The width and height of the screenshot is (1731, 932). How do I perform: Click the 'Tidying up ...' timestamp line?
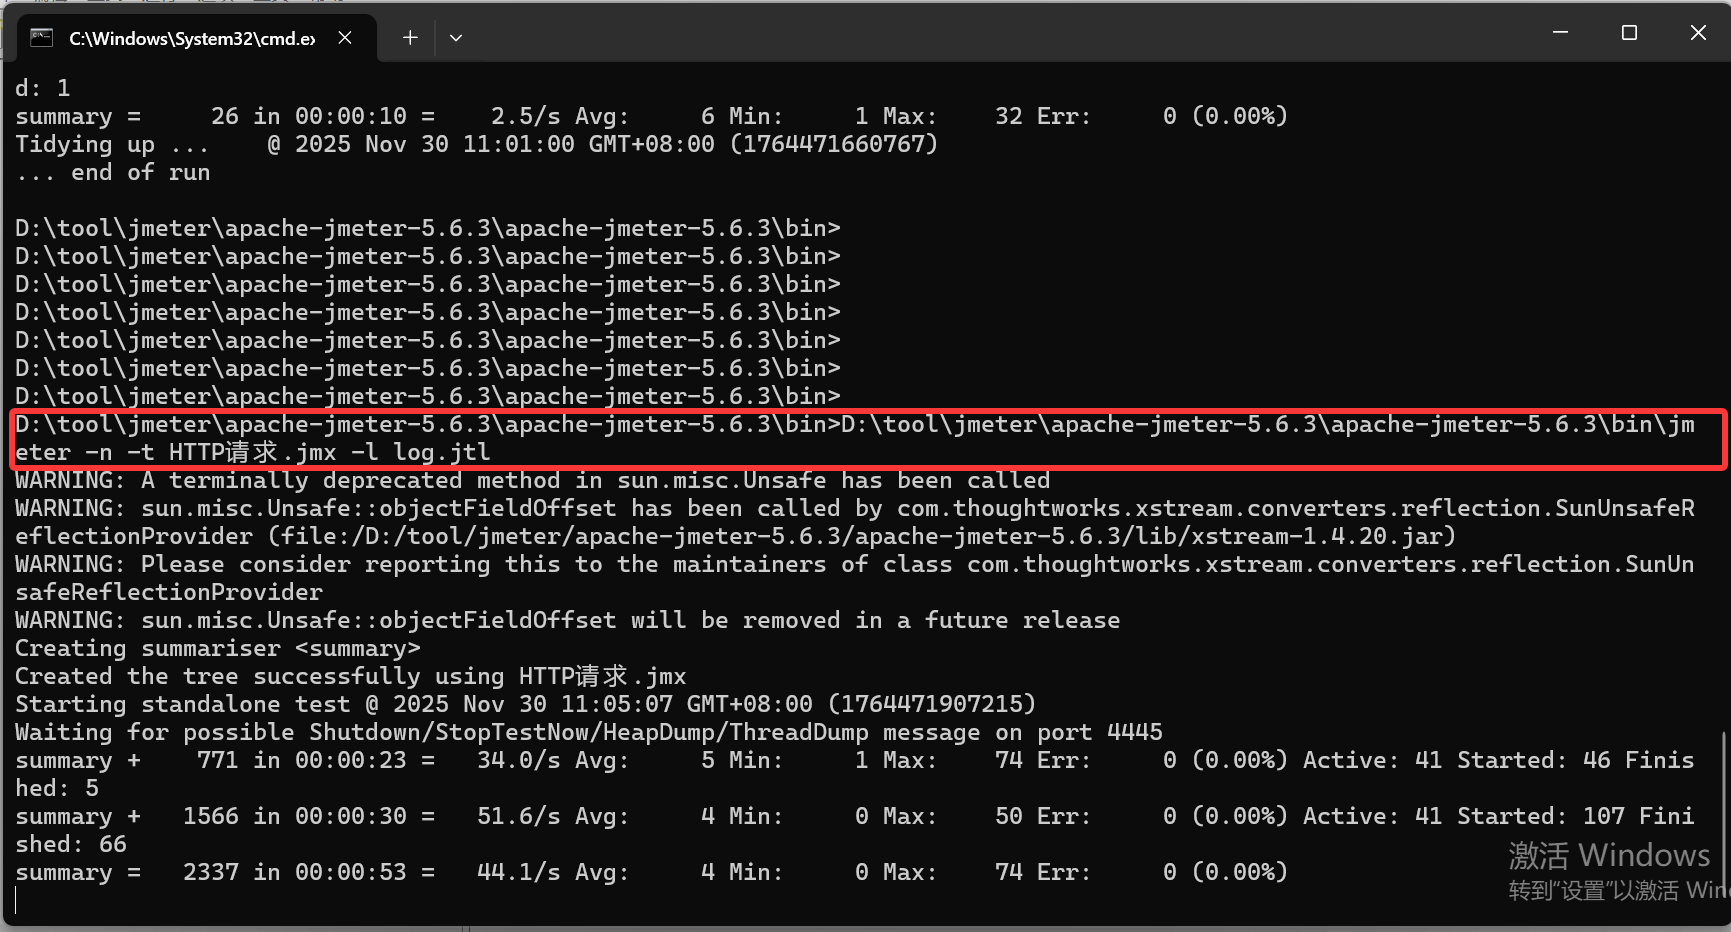477,144
